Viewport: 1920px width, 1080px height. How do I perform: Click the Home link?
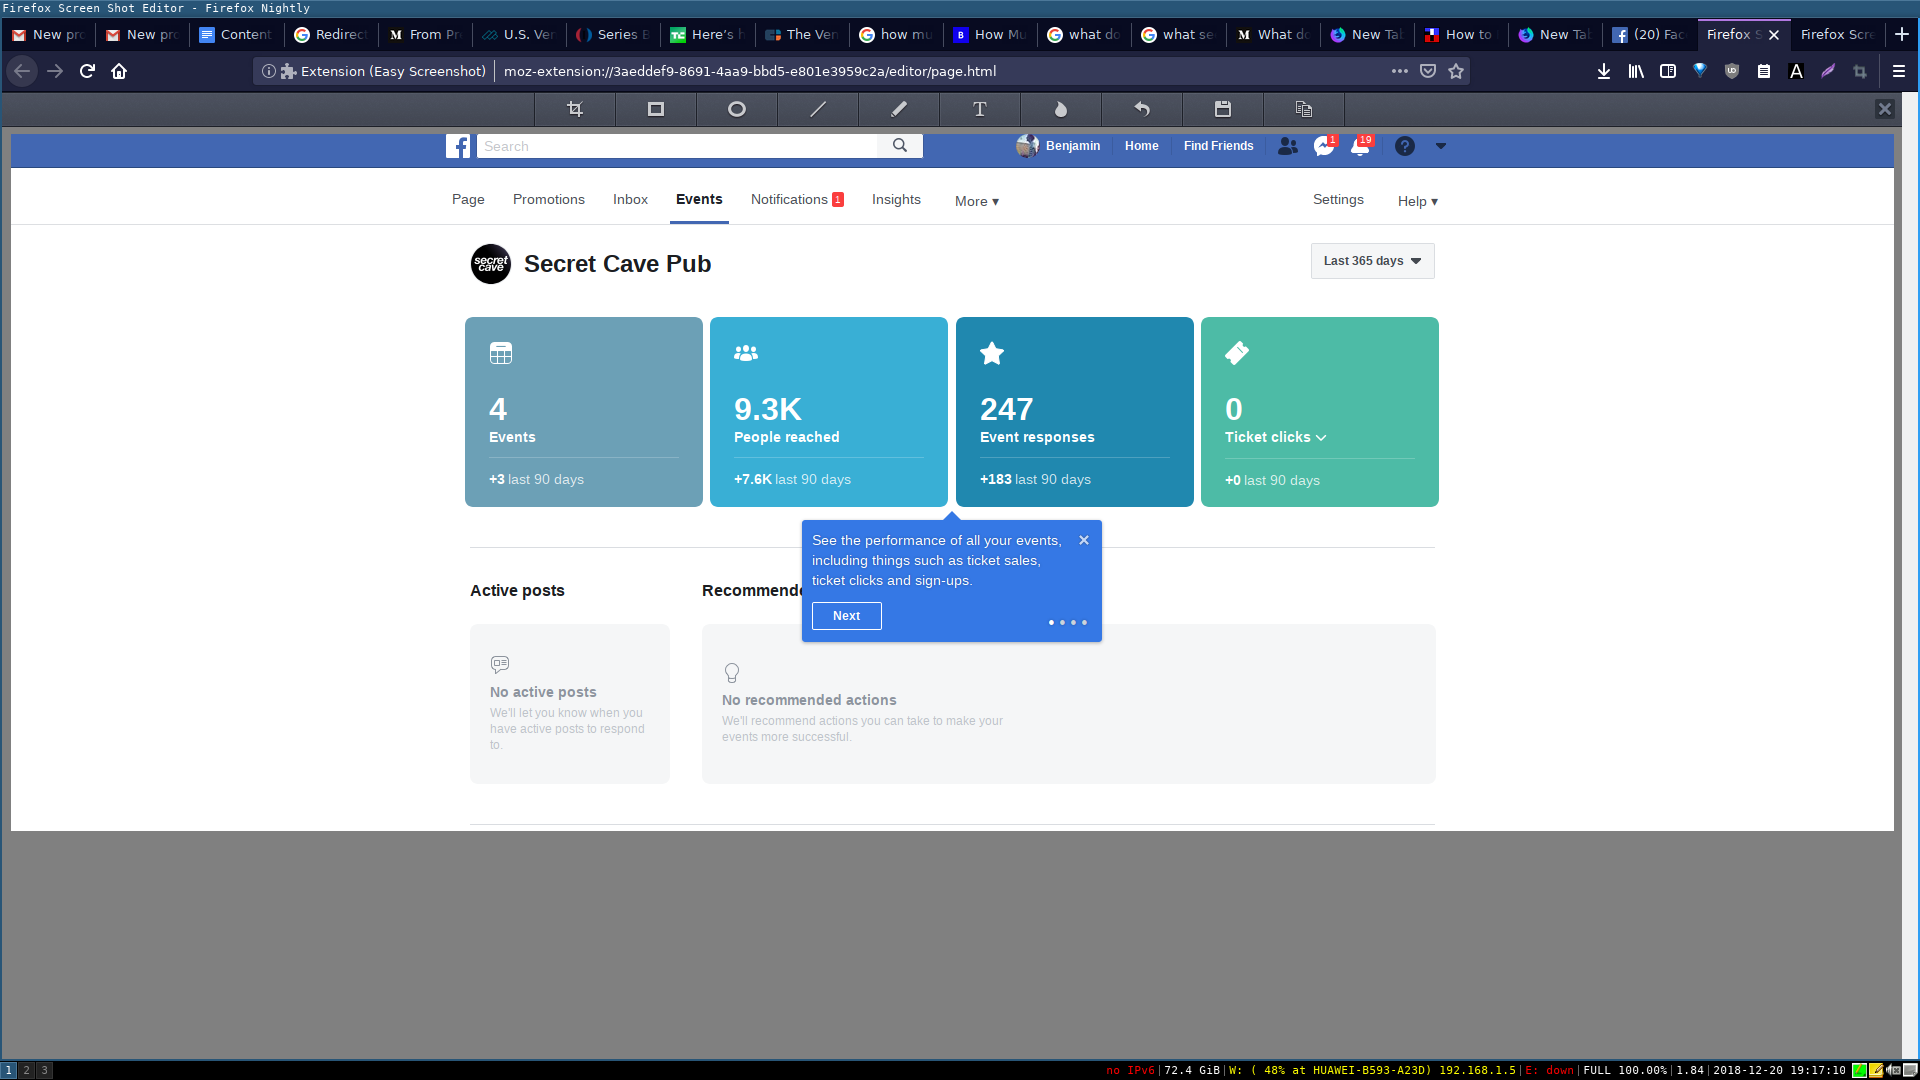pos(1141,146)
